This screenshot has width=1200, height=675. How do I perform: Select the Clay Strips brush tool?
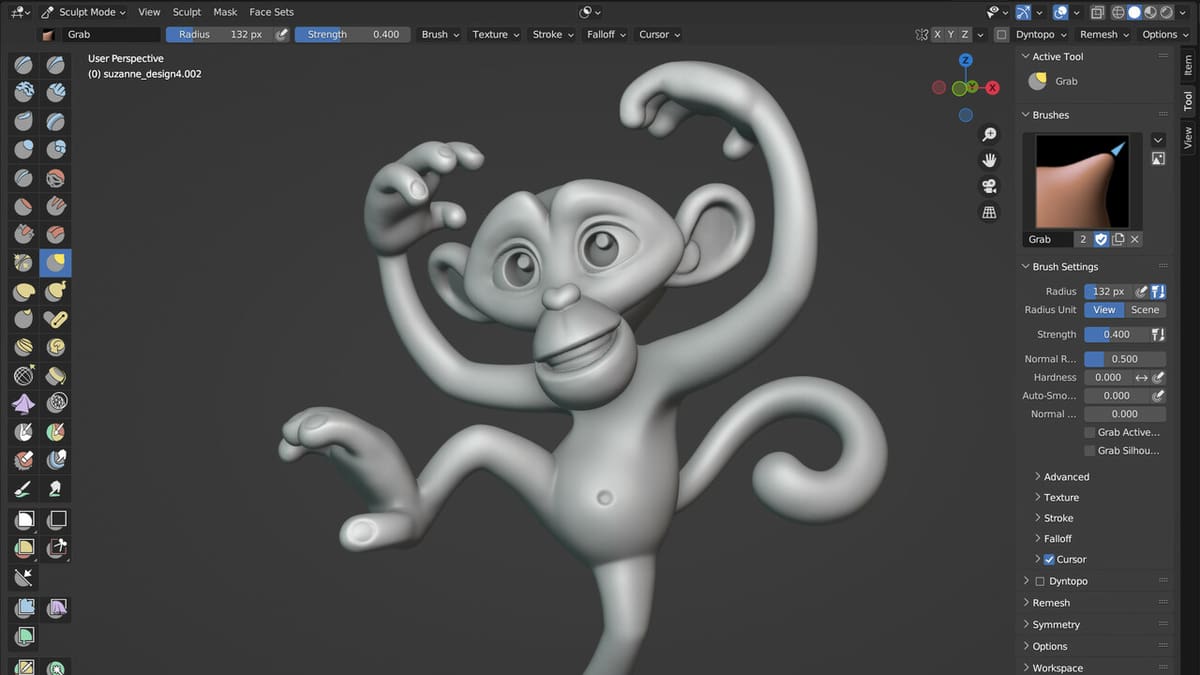pyautogui.click(x=57, y=93)
